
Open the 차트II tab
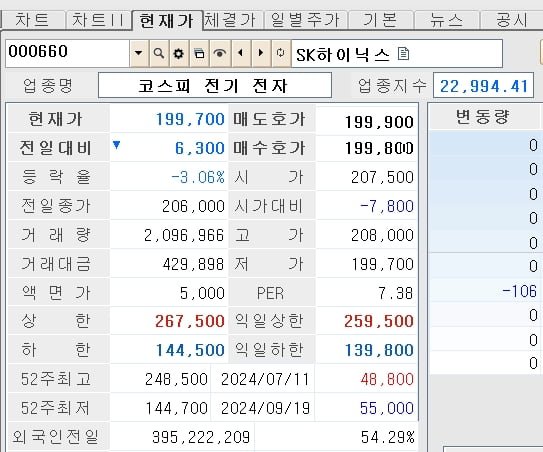click(x=98, y=20)
